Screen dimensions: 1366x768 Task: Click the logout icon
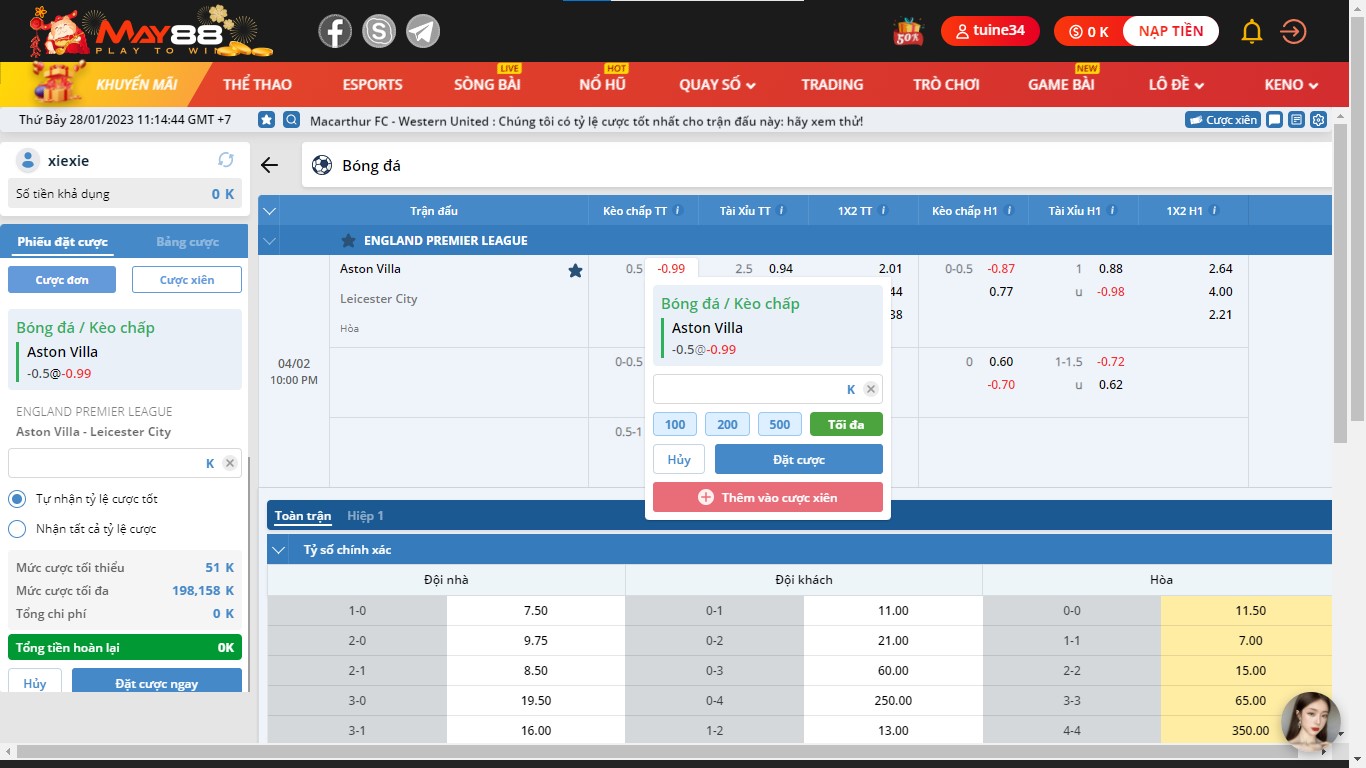(x=1293, y=32)
